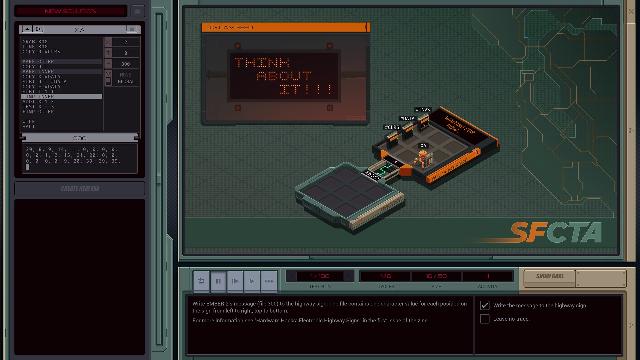The height and width of the screenshot is (360, 640).
Task: Click the SHOW GOAL button
Action: tap(549, 277)
